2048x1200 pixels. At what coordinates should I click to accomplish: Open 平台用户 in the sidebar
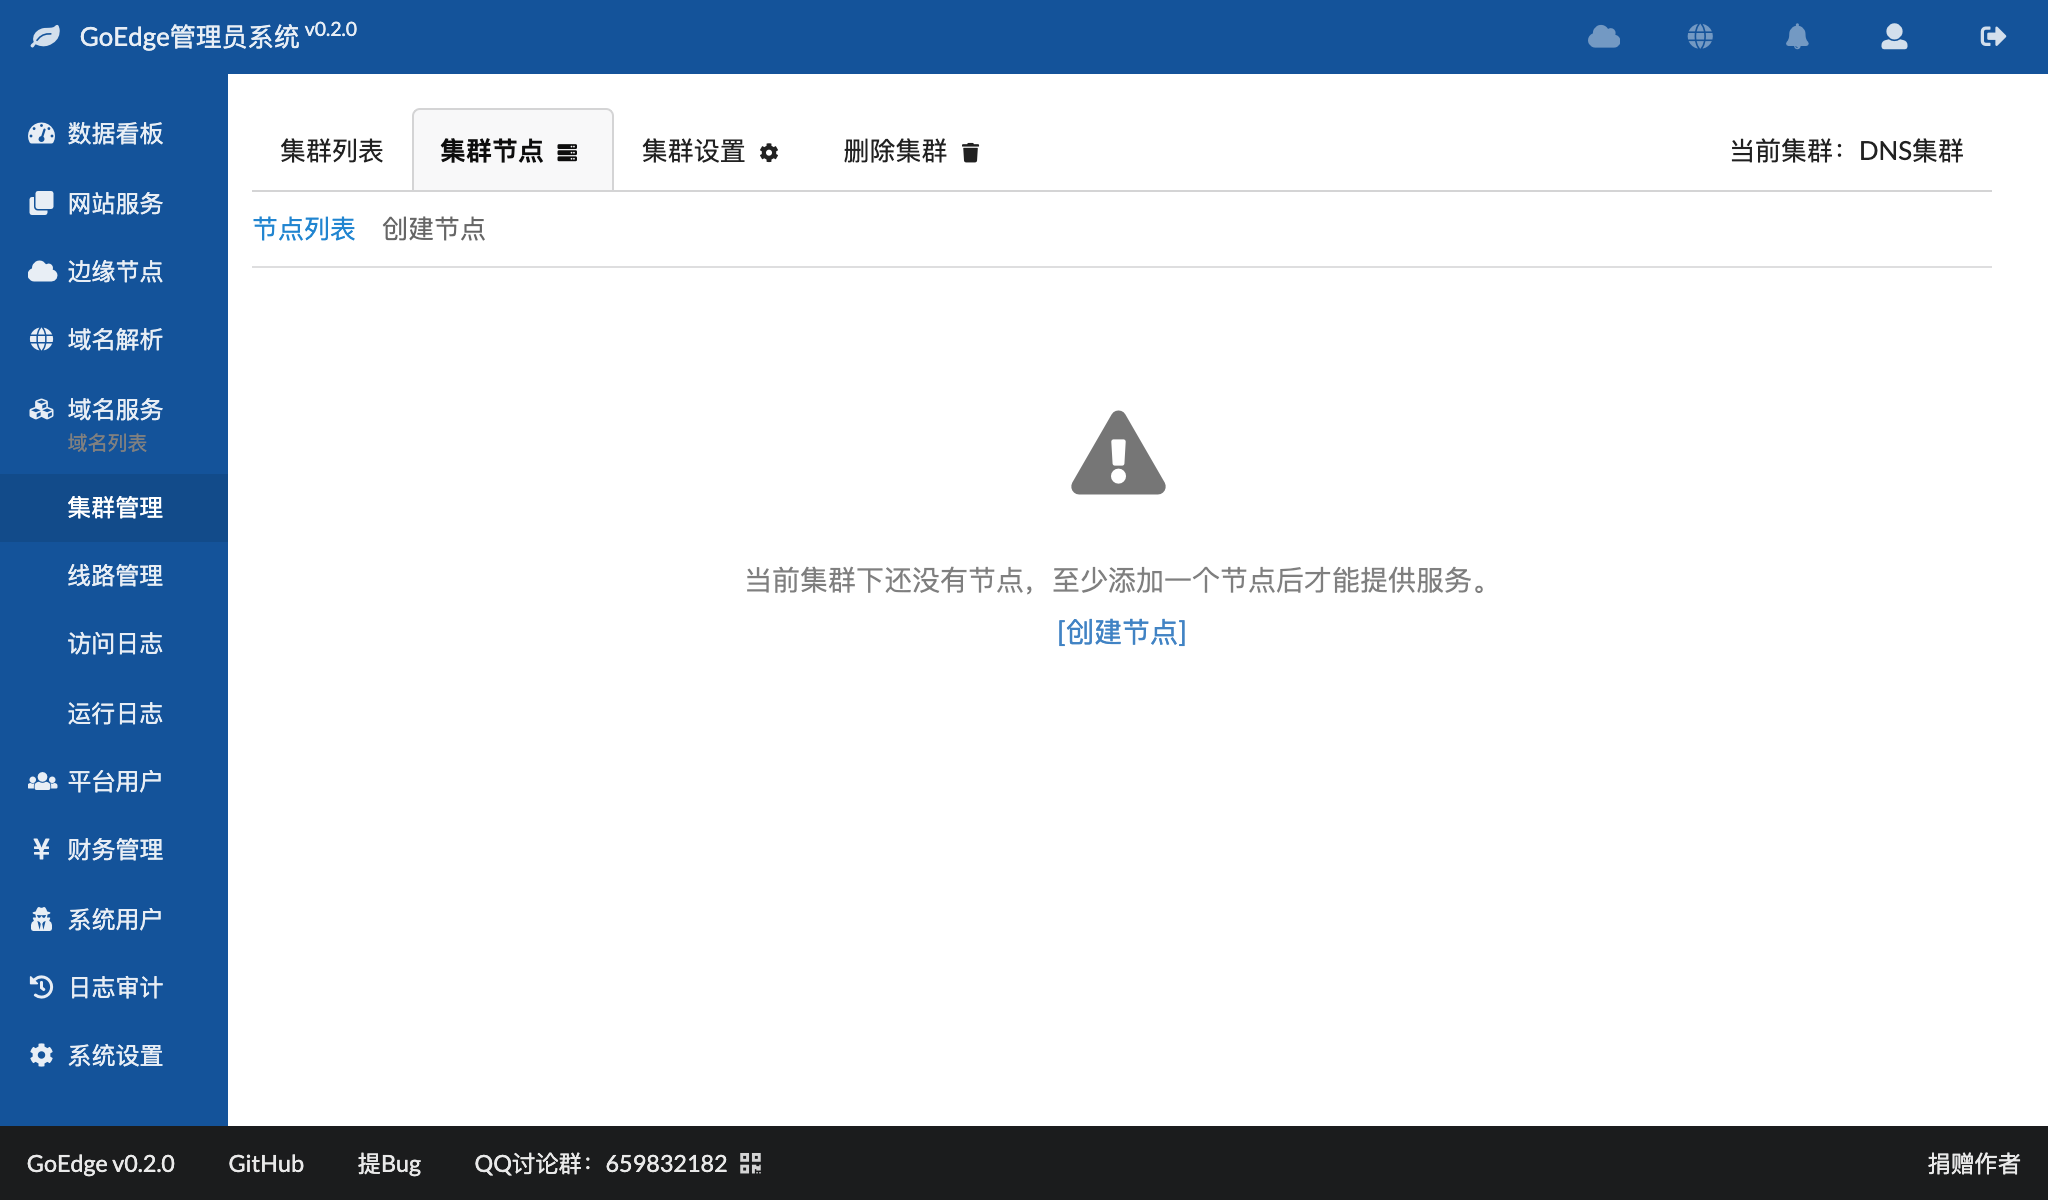(x=114, y=781)
